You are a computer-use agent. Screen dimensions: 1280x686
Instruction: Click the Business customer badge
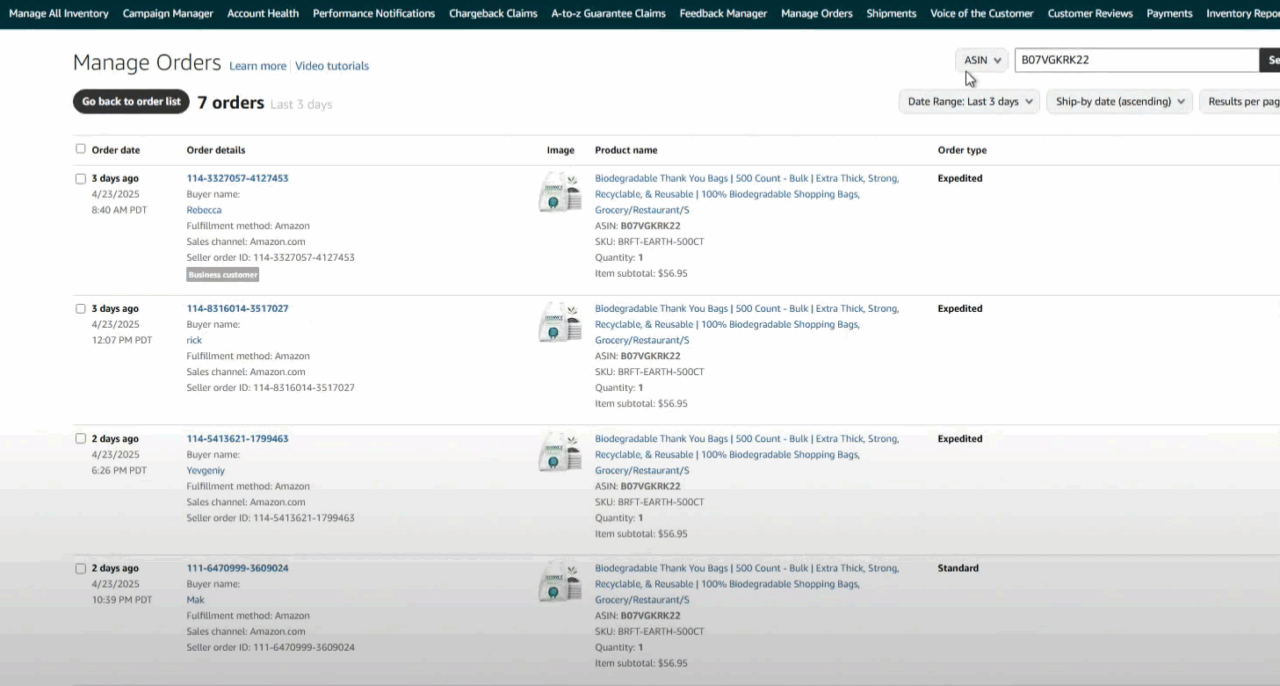point(223,274)
